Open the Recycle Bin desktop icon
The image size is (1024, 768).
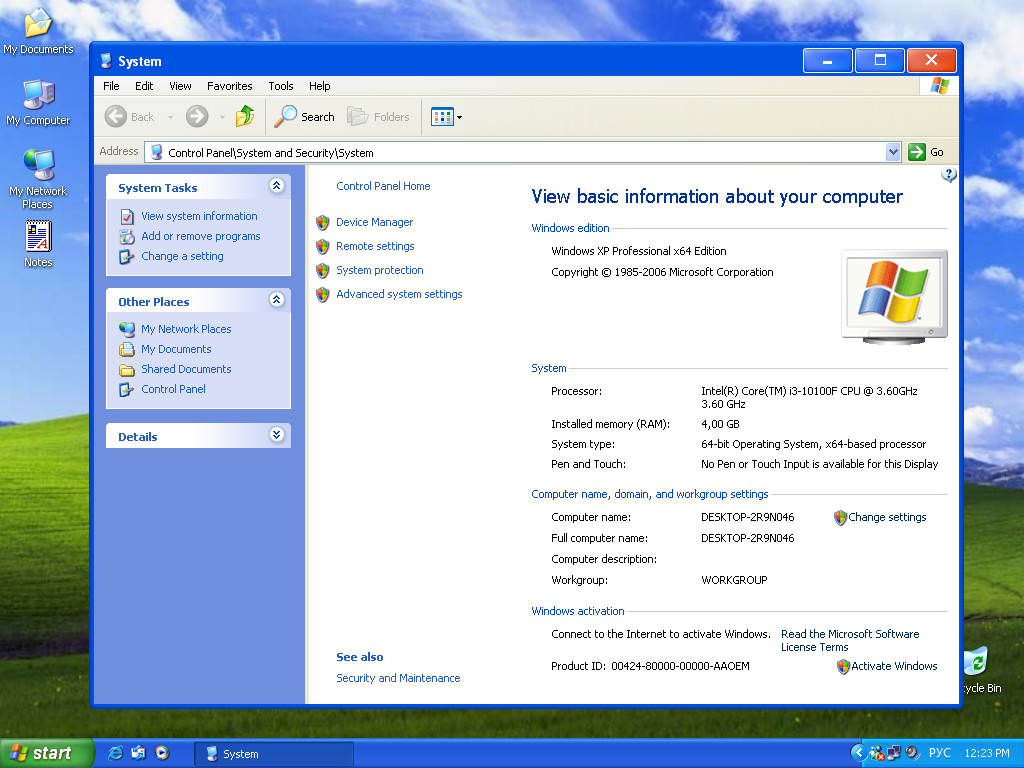click(x=979, y=669)
